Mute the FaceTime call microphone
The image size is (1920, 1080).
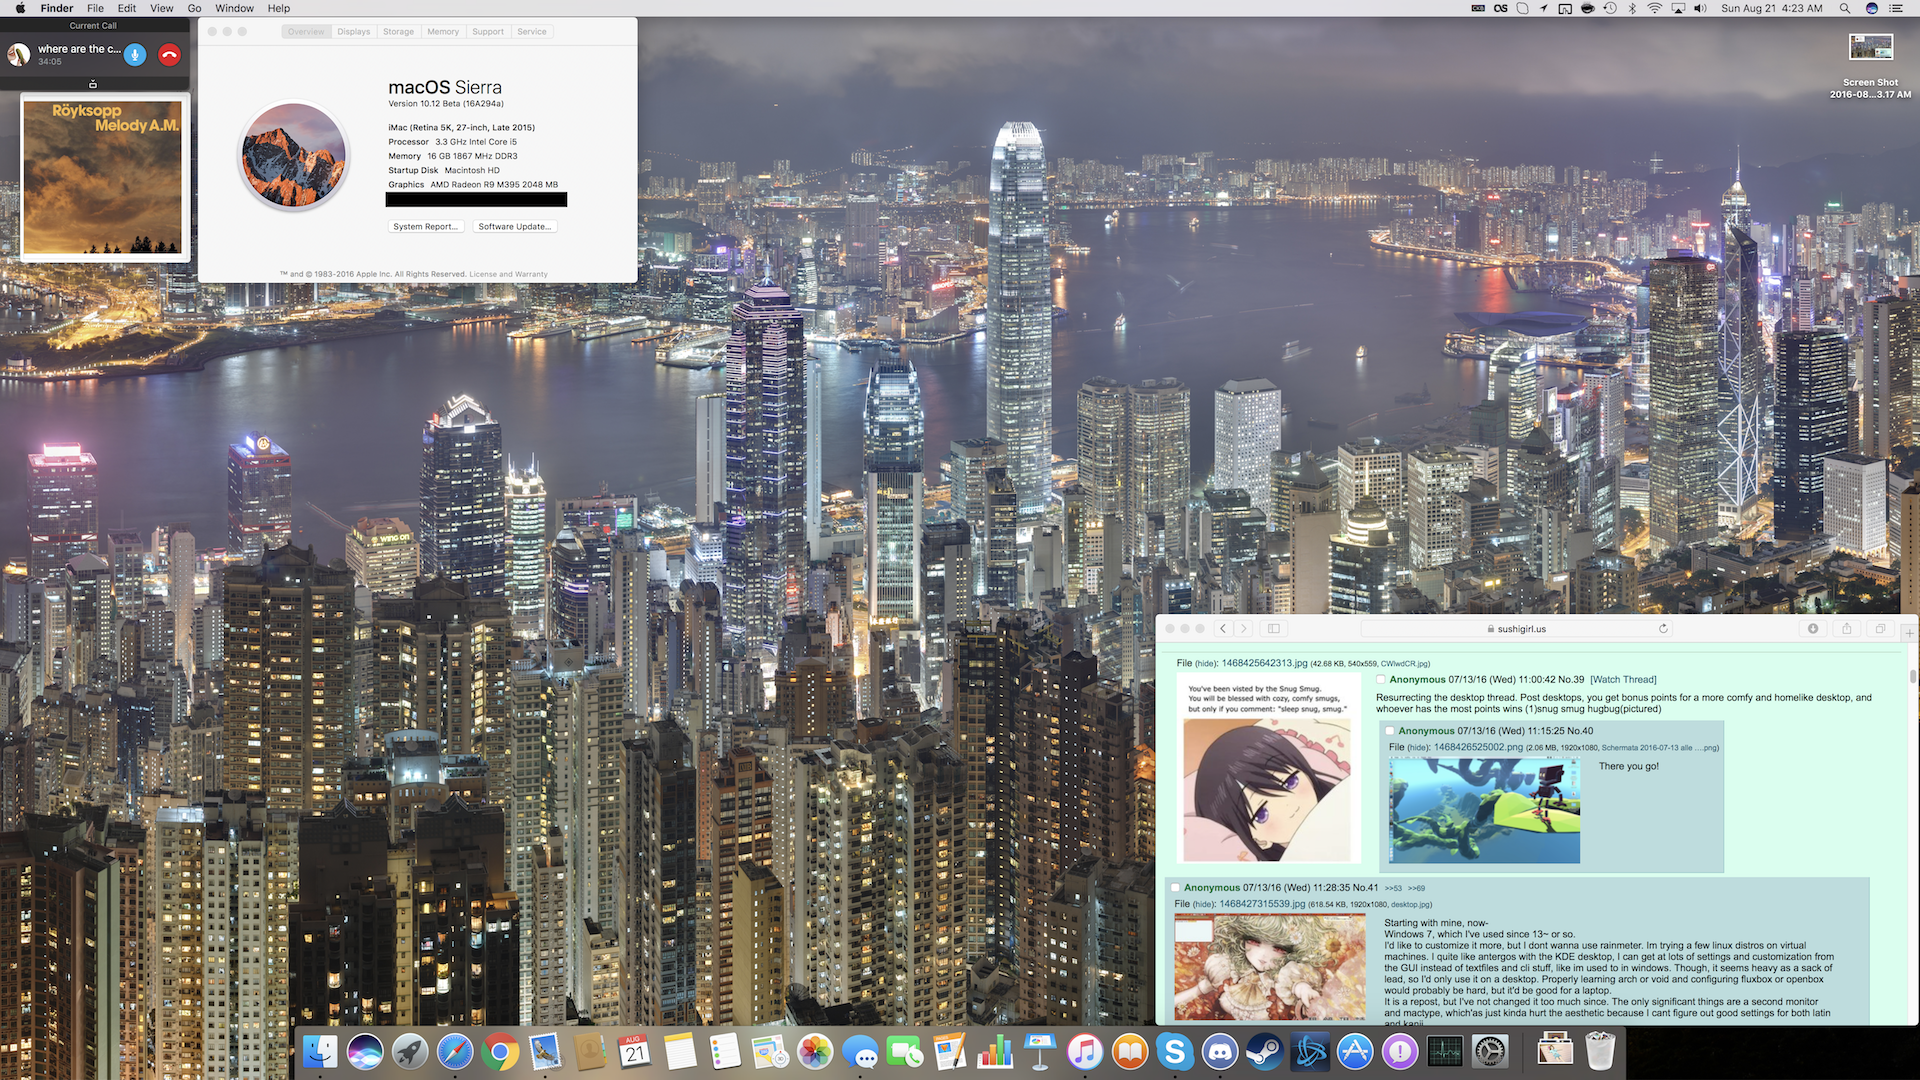point(135,55)
